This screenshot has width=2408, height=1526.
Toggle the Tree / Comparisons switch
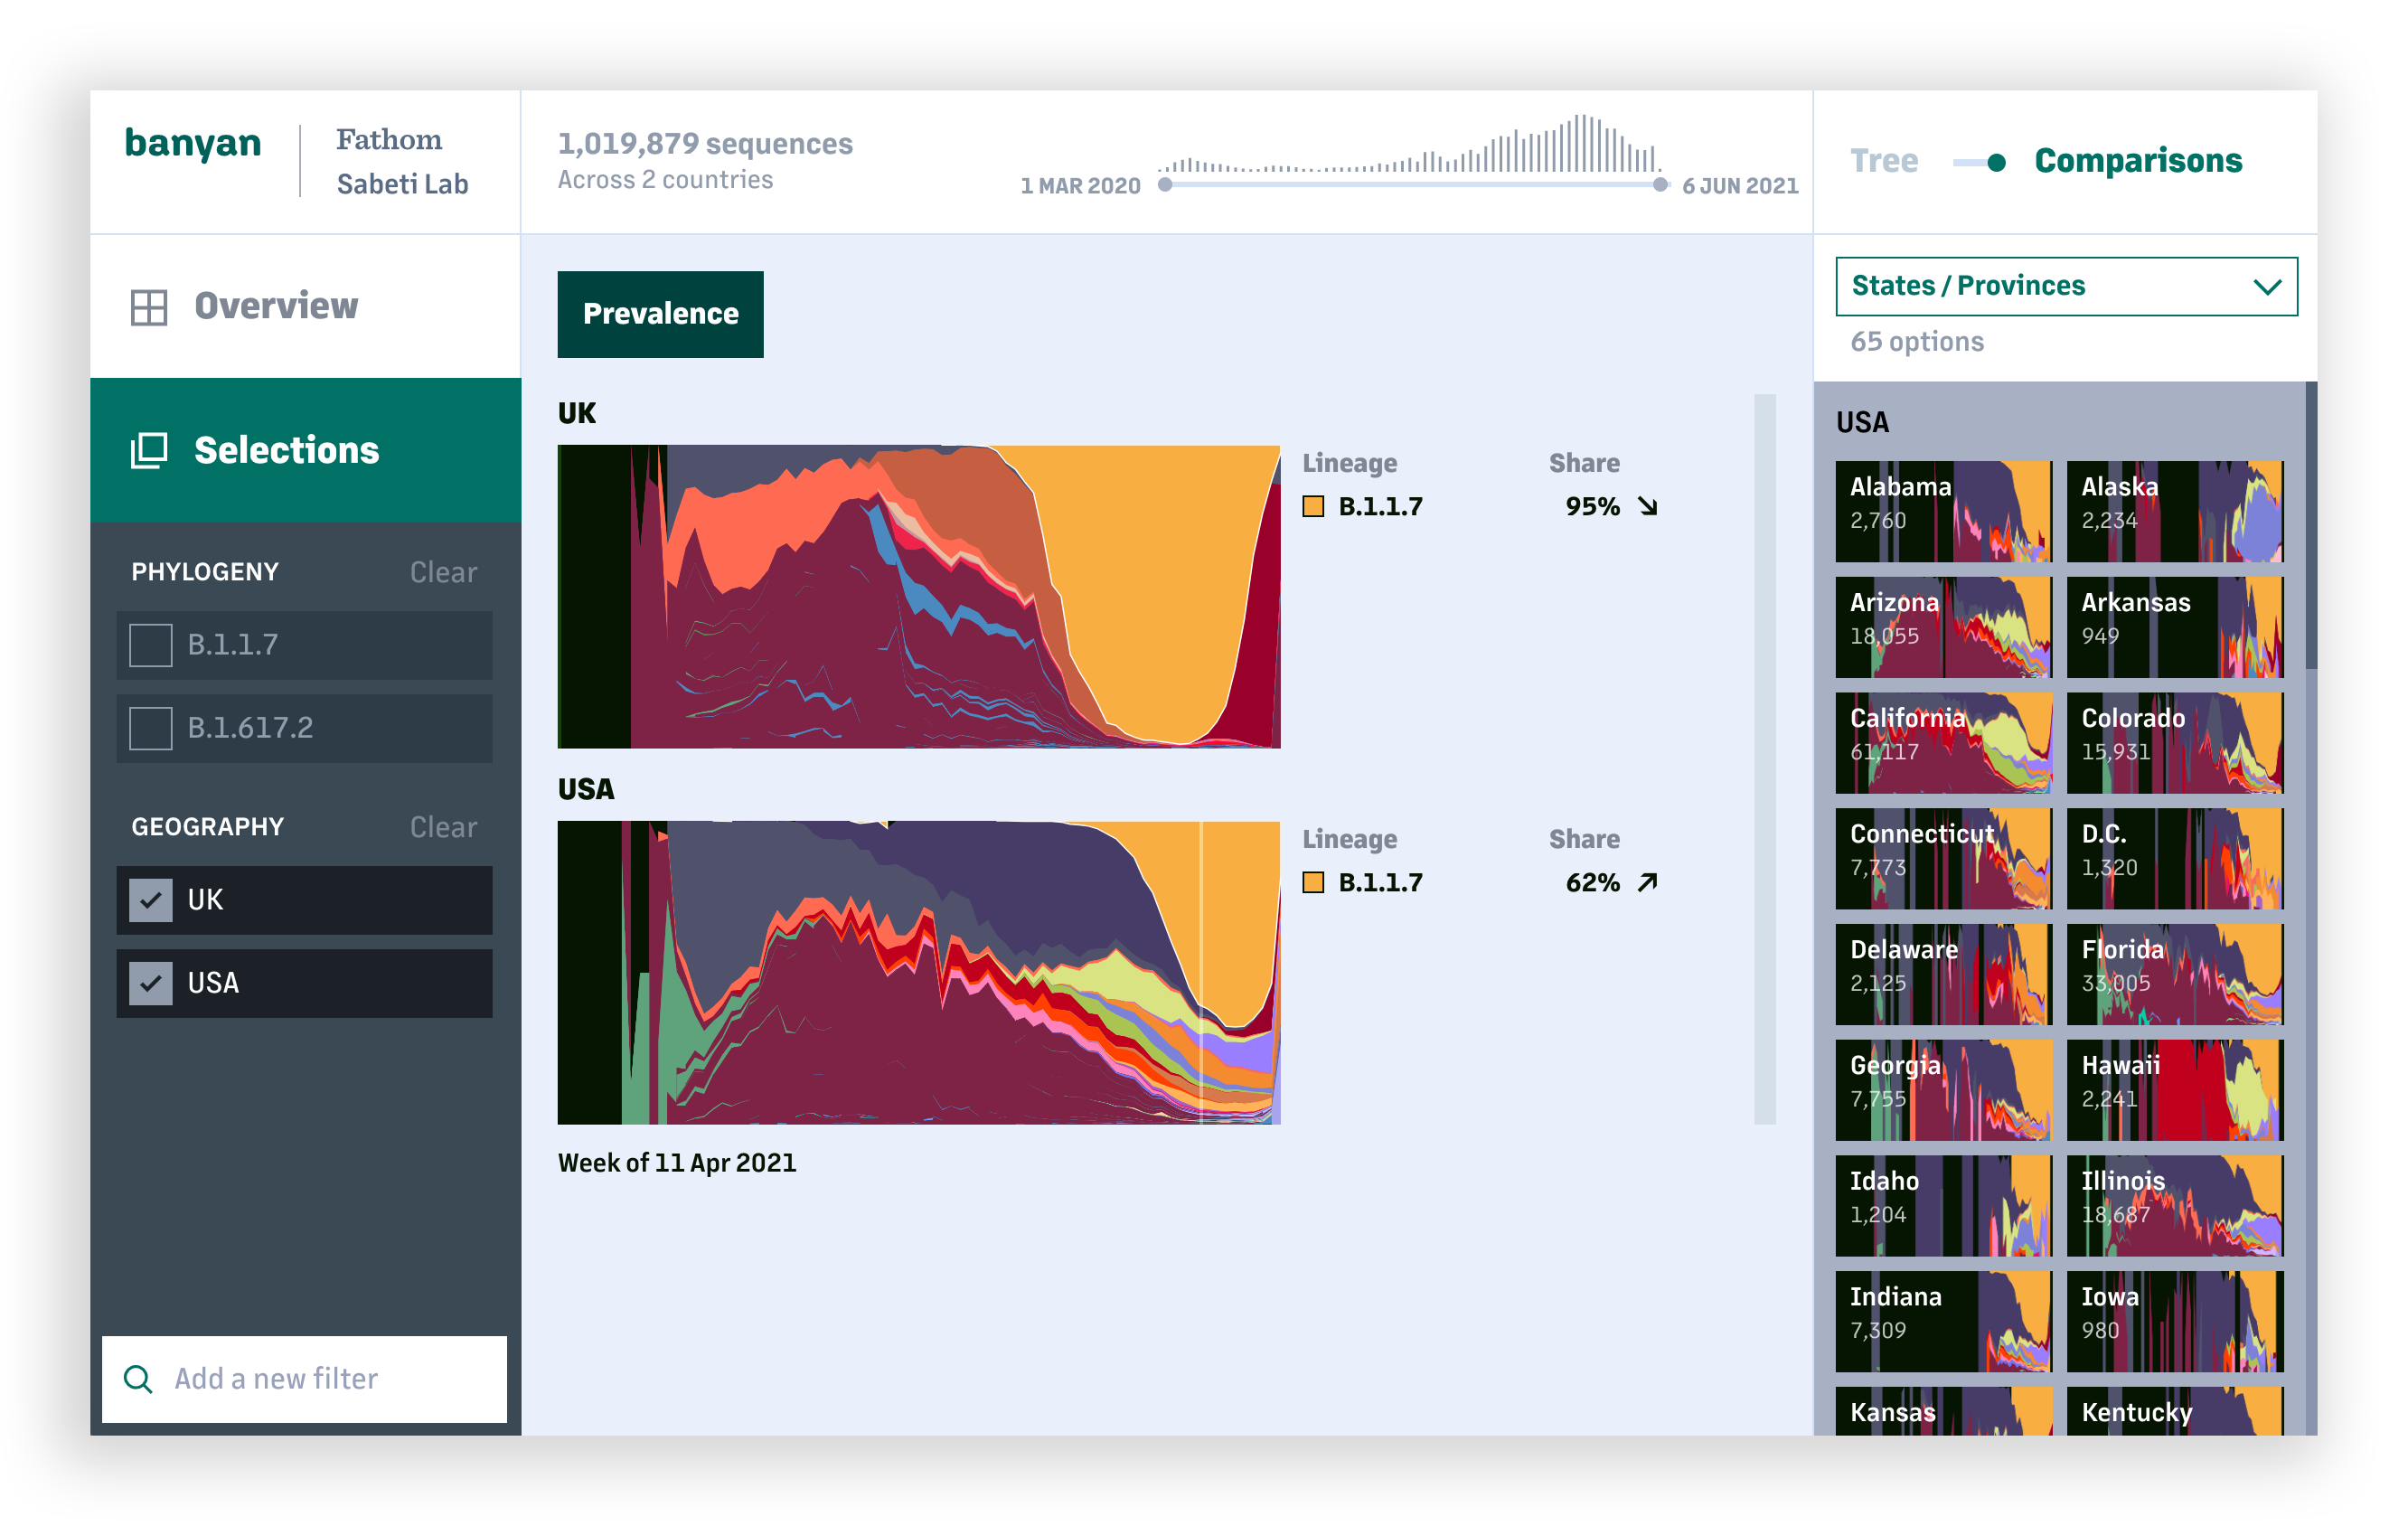pyautogui.click(x=1979, y=162)
